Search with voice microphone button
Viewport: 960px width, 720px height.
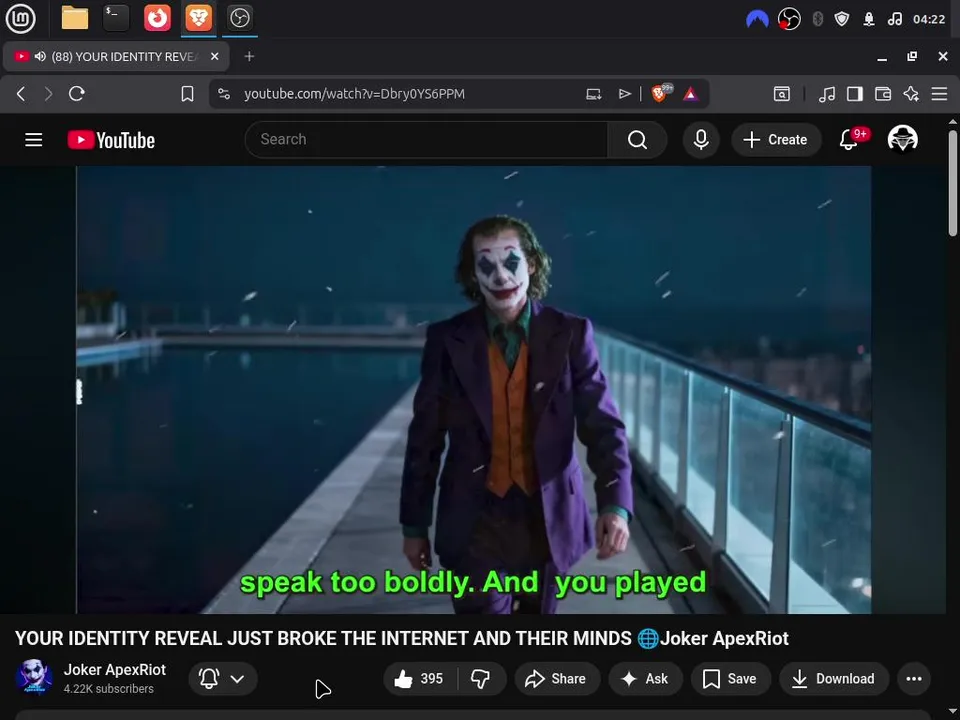[701, 140]
